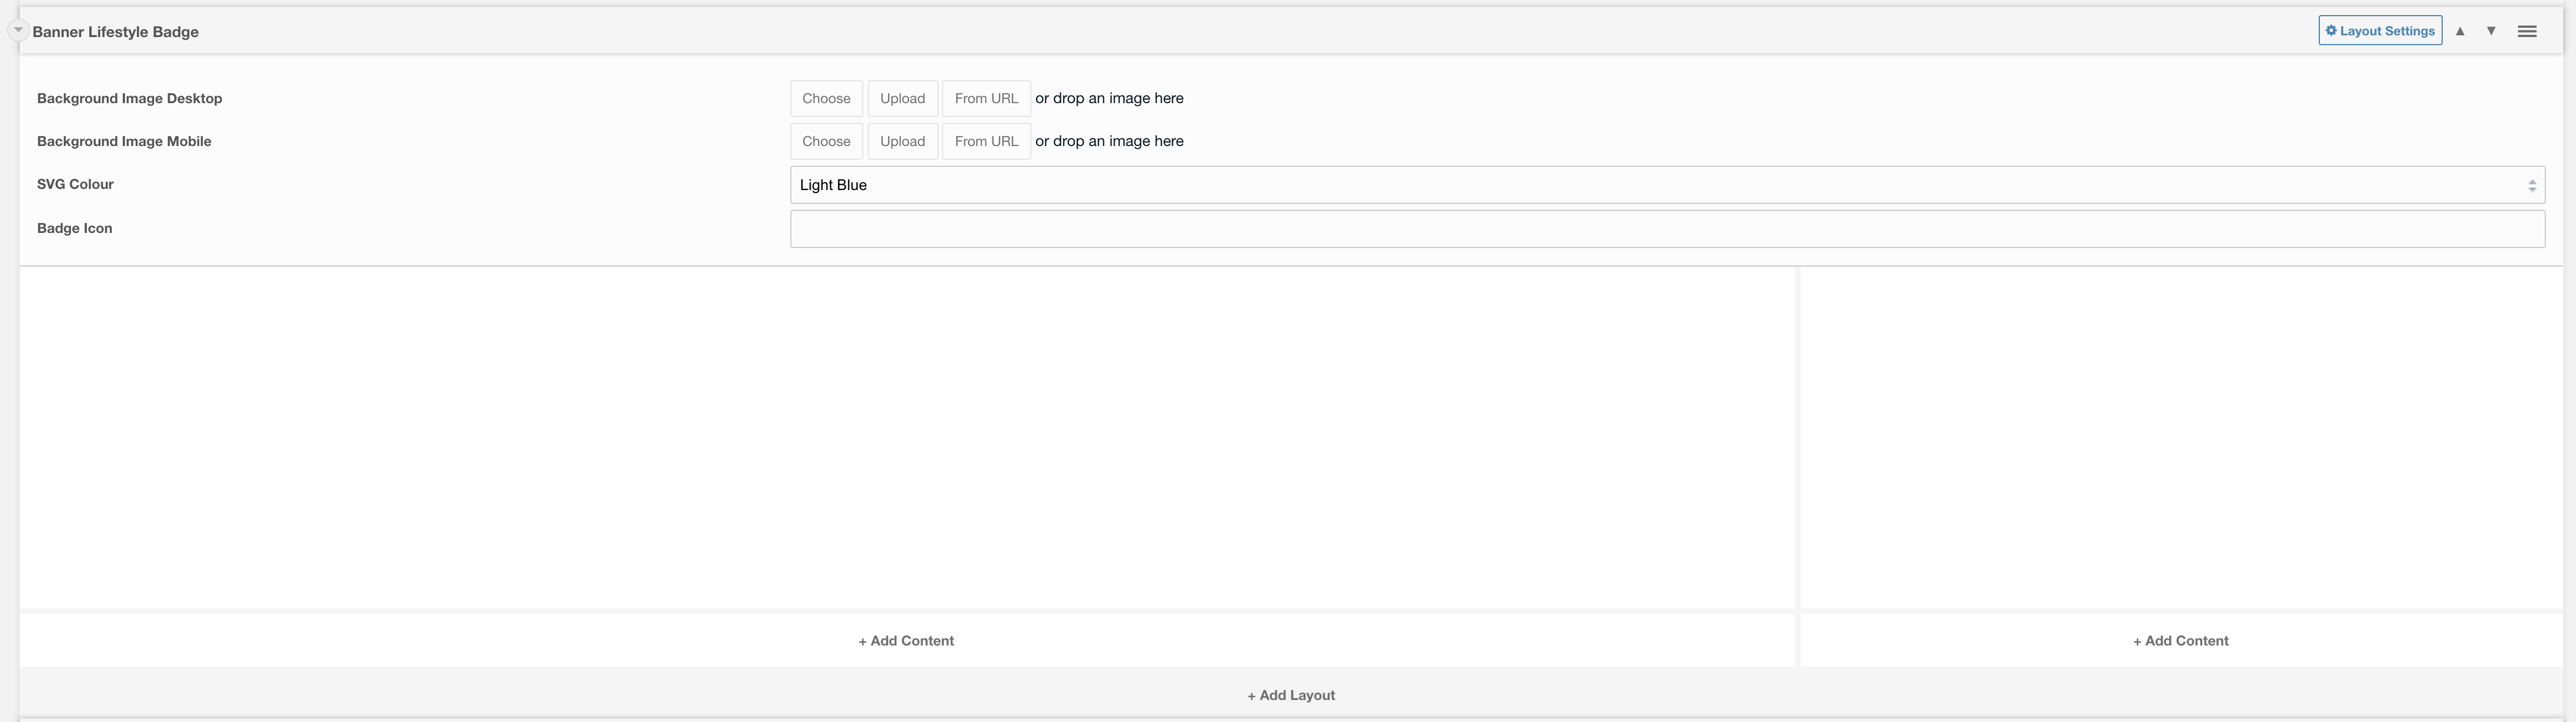
Task: Open the SVG Colour dropdown
Action: click(1667, 185)
